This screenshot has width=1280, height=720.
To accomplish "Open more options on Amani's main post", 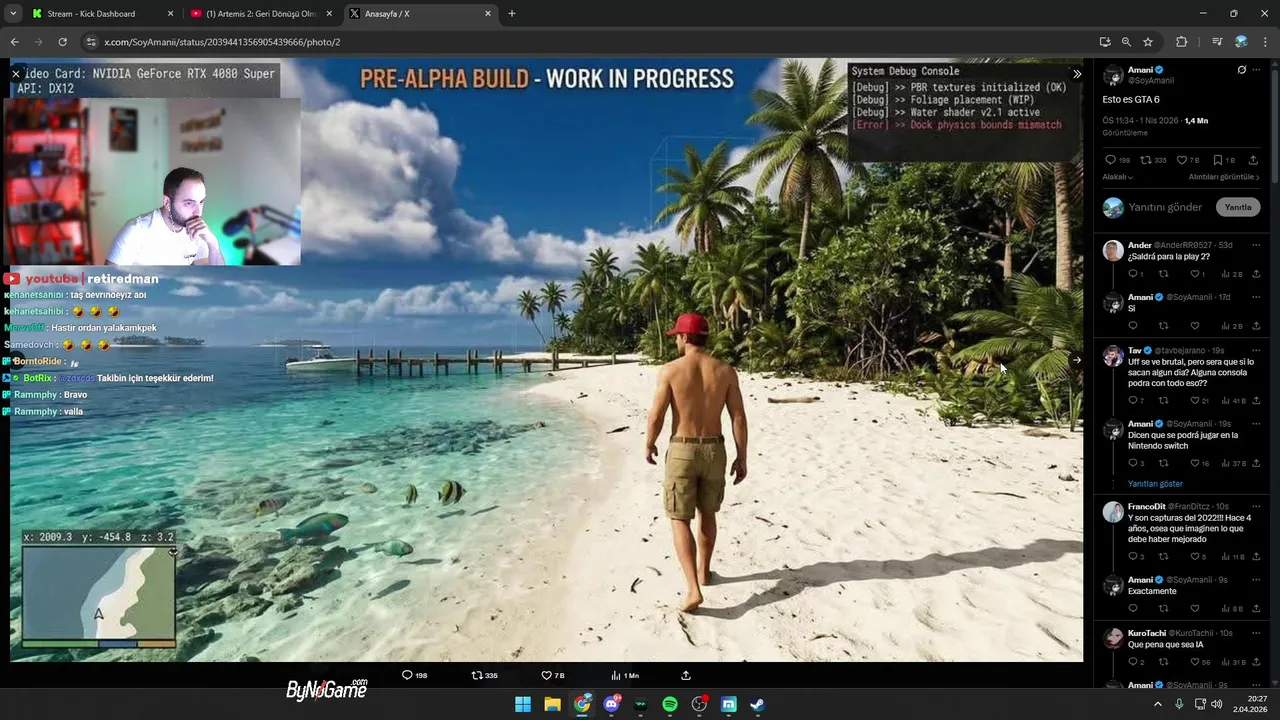I will [x=1257, y=70].
